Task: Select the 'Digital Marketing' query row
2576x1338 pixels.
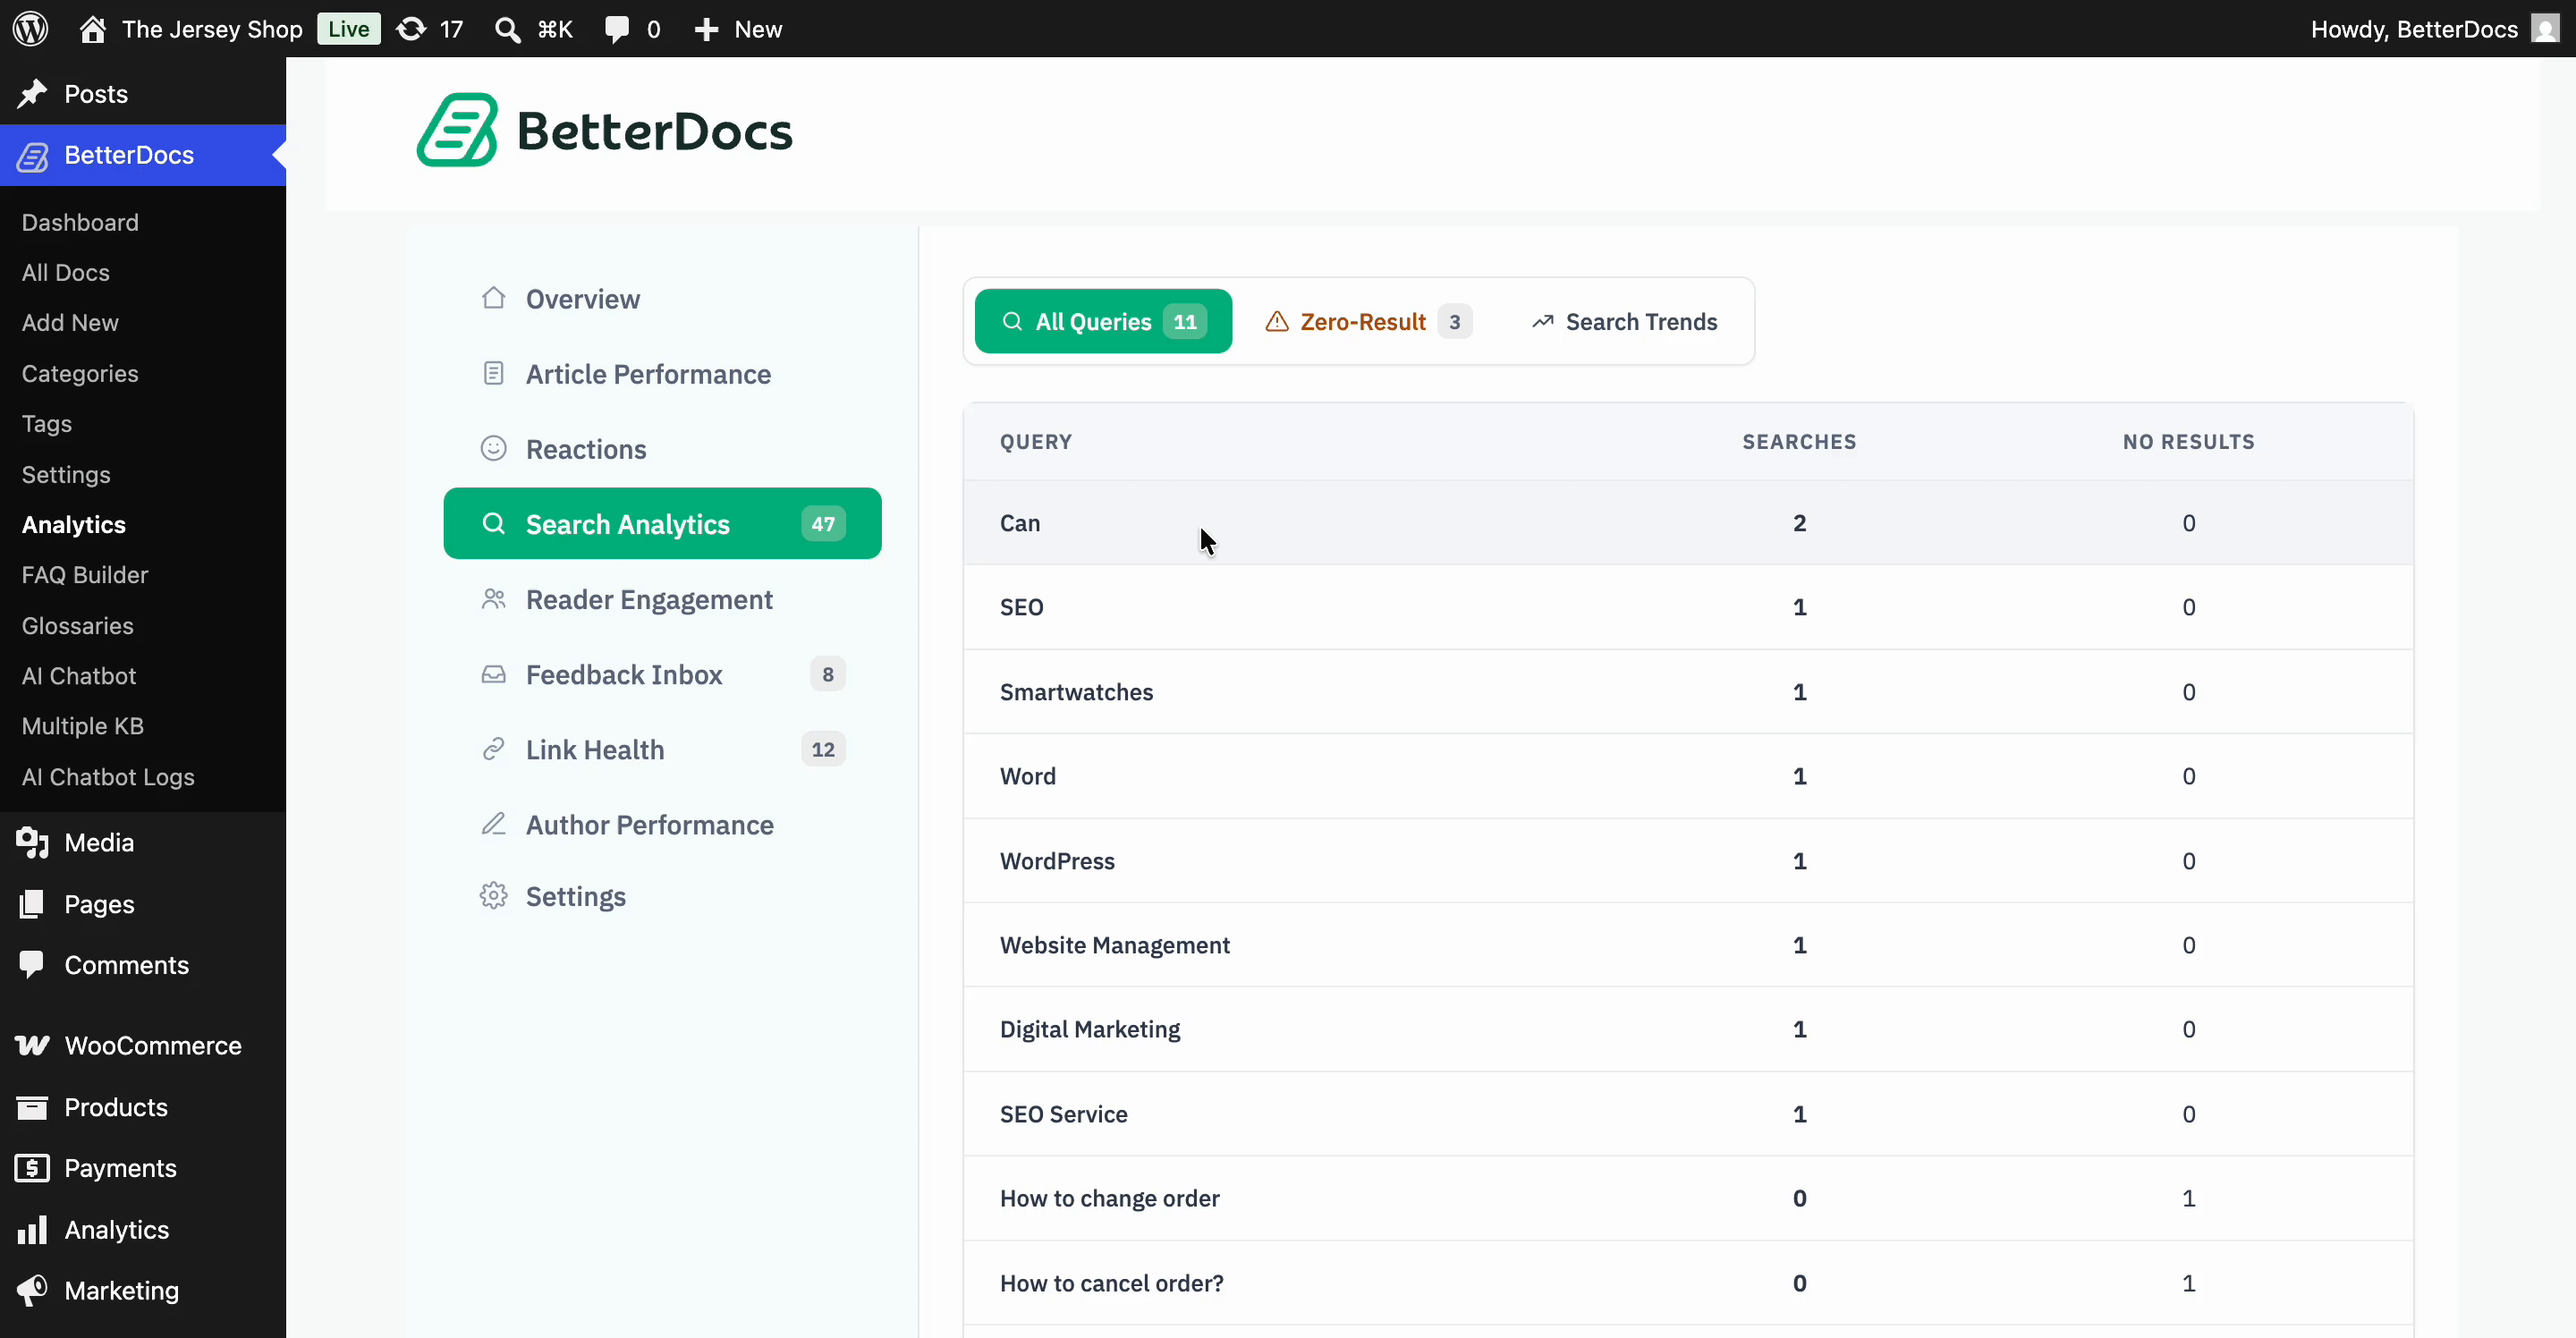Action: click(x=1688, y=1029)
